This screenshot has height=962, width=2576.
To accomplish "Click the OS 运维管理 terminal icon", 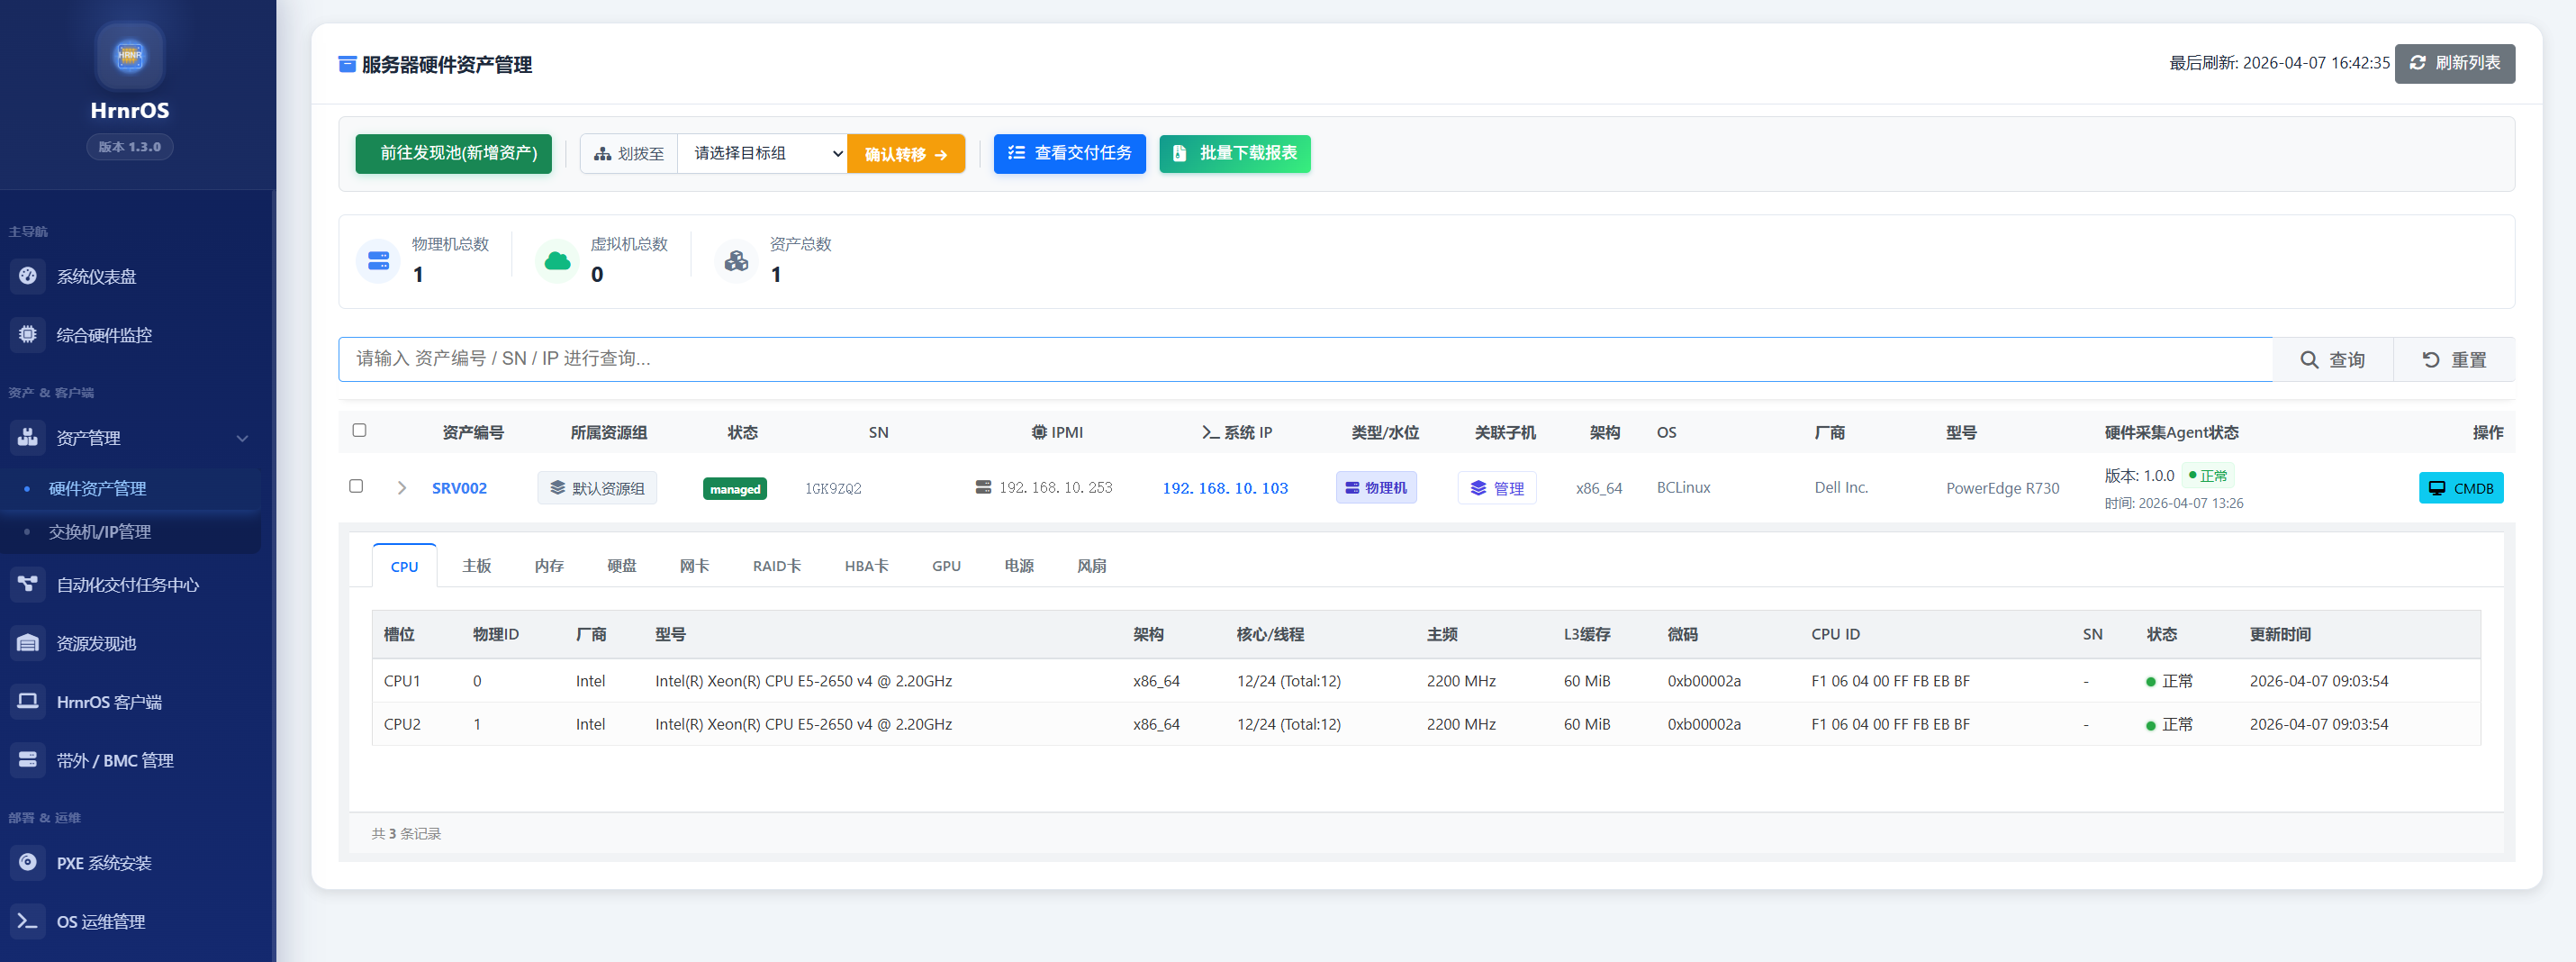I will [x=28, y=921].
